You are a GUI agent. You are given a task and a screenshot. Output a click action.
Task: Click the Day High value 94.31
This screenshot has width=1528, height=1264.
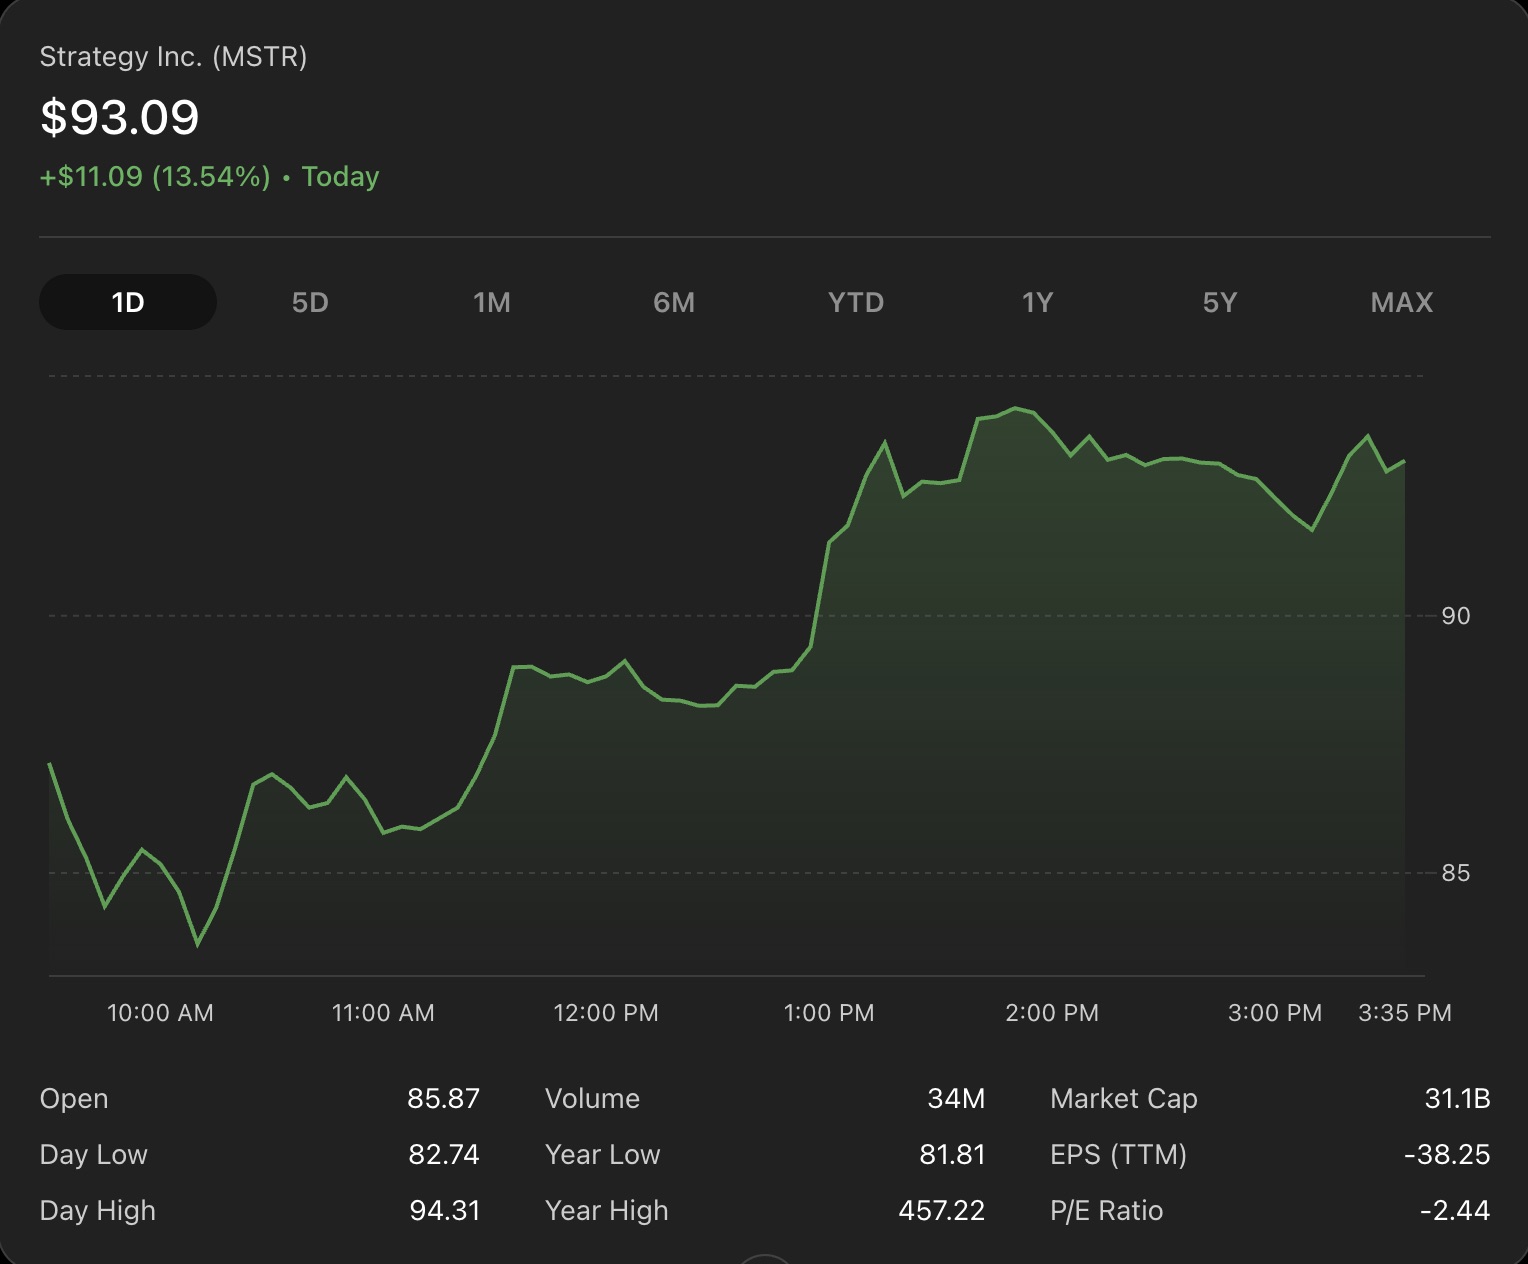(x=445, y=1210)
